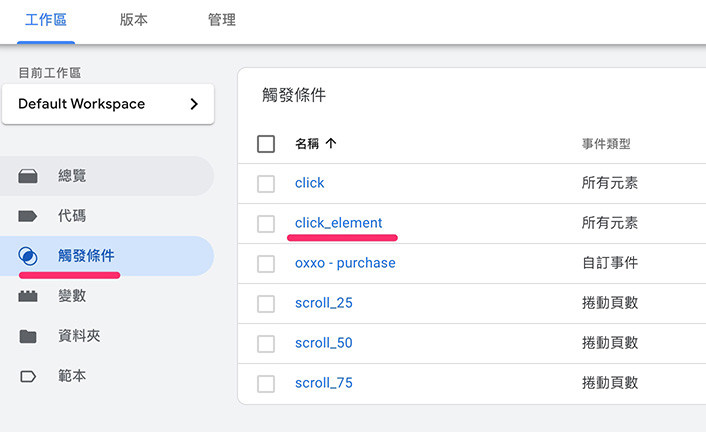Click the 名稱 sort arrow
The height and width of the screenshot is (432, 706).
click(x=331, y=144)
